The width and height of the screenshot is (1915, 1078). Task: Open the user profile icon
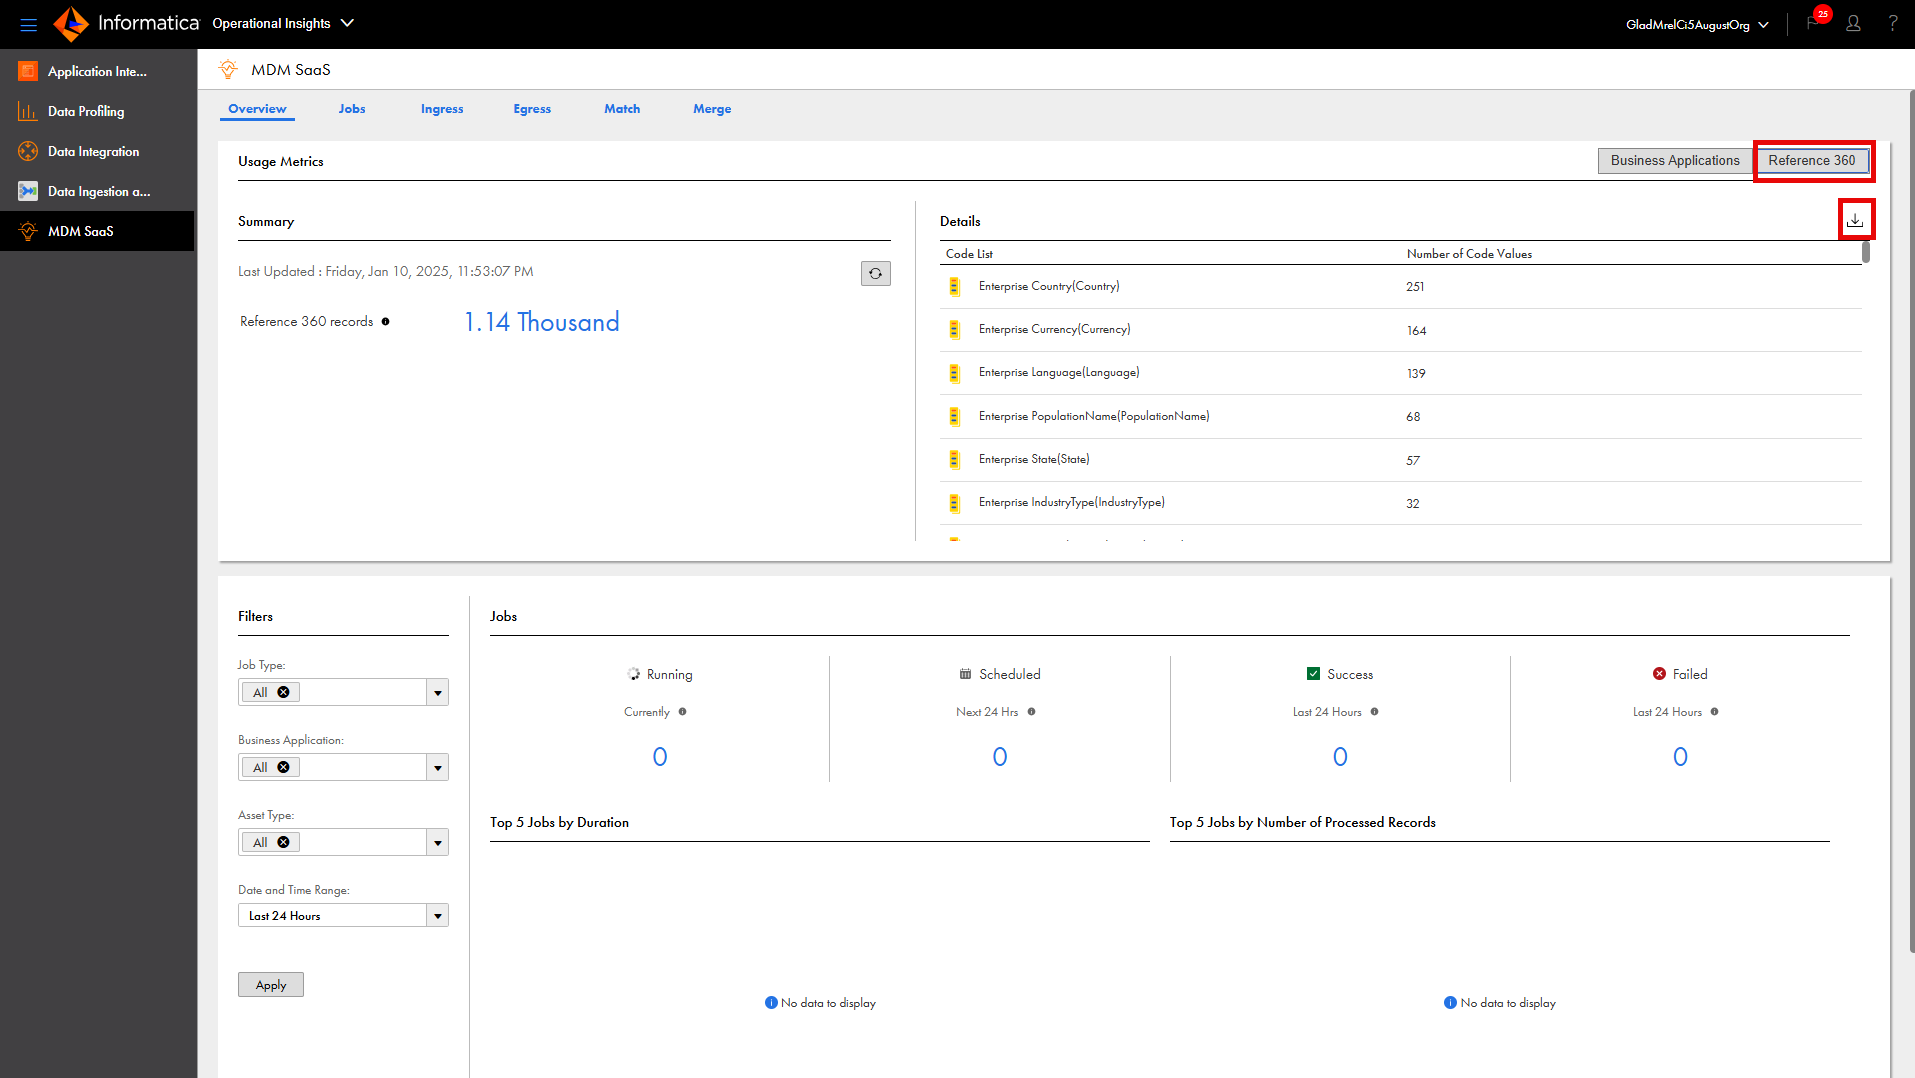(1853, 23)
